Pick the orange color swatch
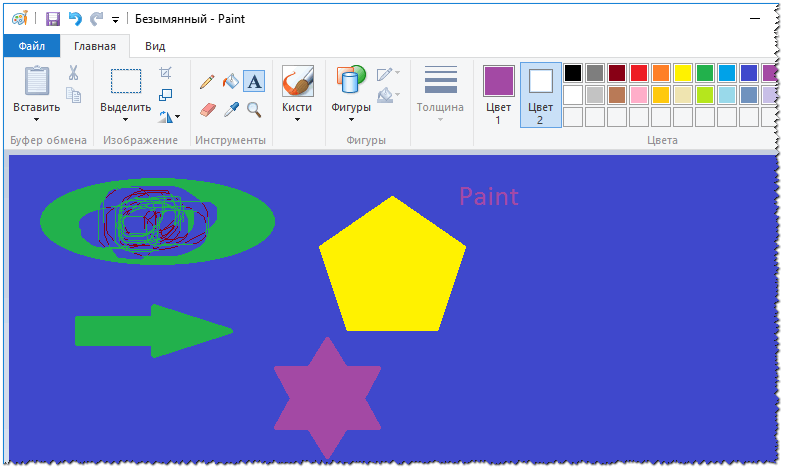This screenshot has height=474, width=789. click(x=661, y=73)
